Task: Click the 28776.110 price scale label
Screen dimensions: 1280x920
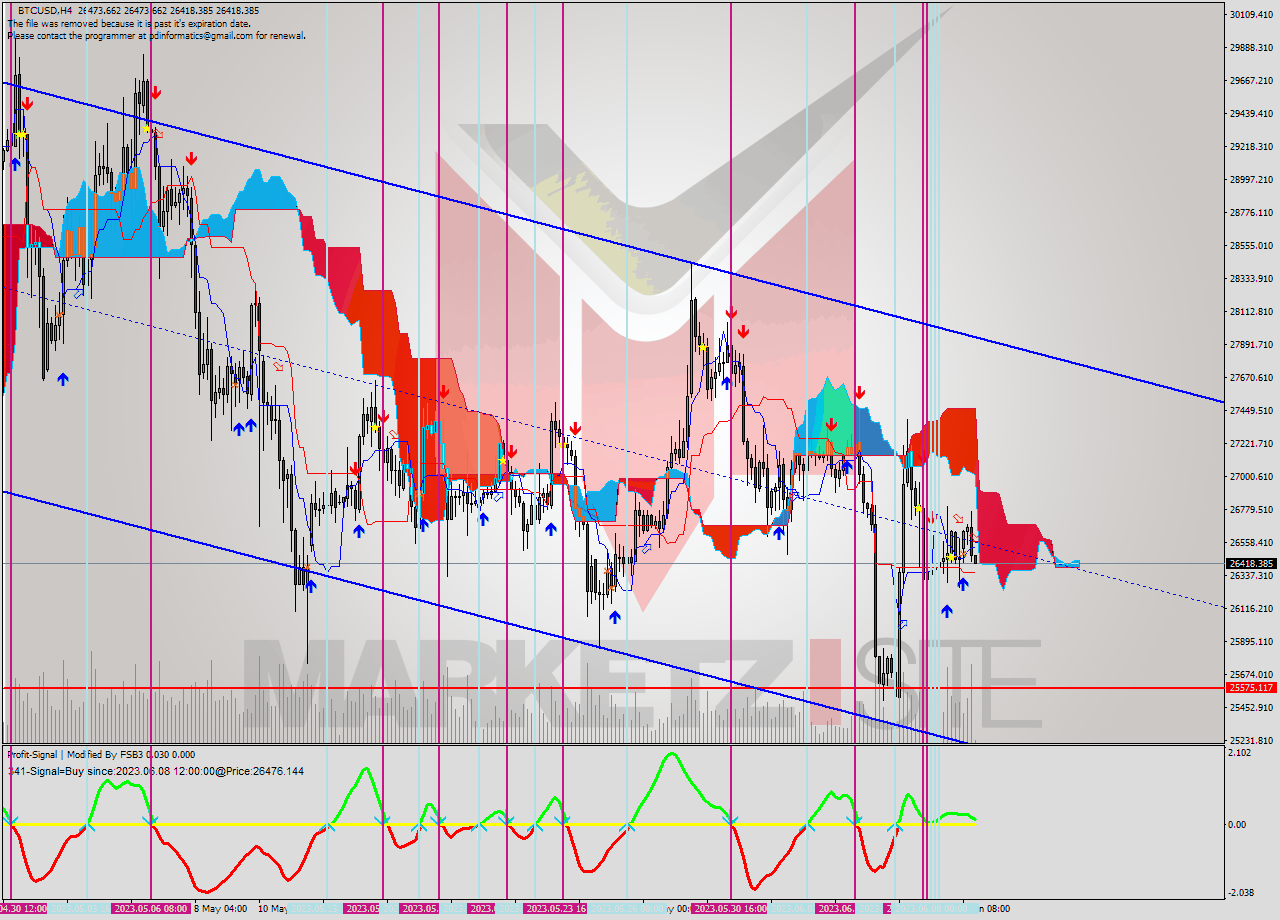Action: tap(1251, 212)
